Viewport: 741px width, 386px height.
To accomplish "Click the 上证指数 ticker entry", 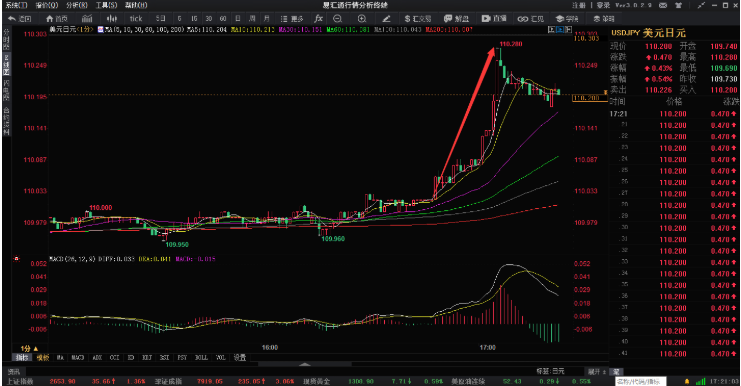I will 21,381.
